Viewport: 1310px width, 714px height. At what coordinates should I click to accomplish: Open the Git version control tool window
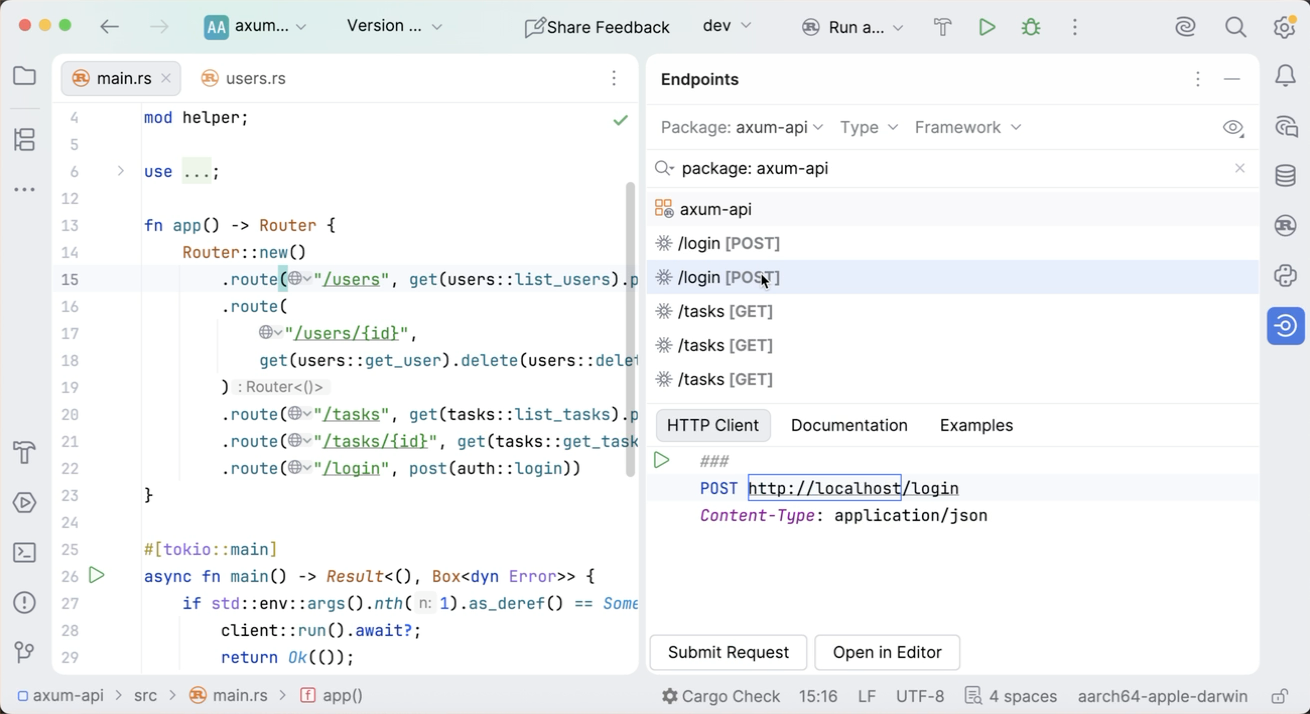click(25, 652)
